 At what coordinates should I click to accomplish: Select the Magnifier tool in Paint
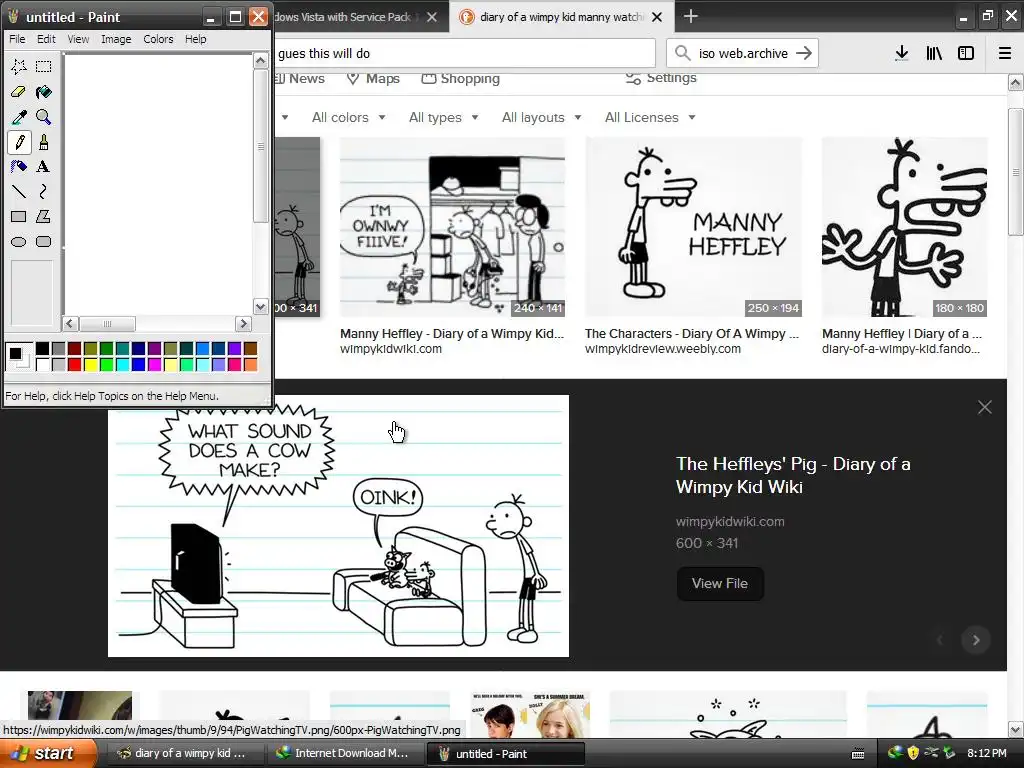[x=44, y=117]
